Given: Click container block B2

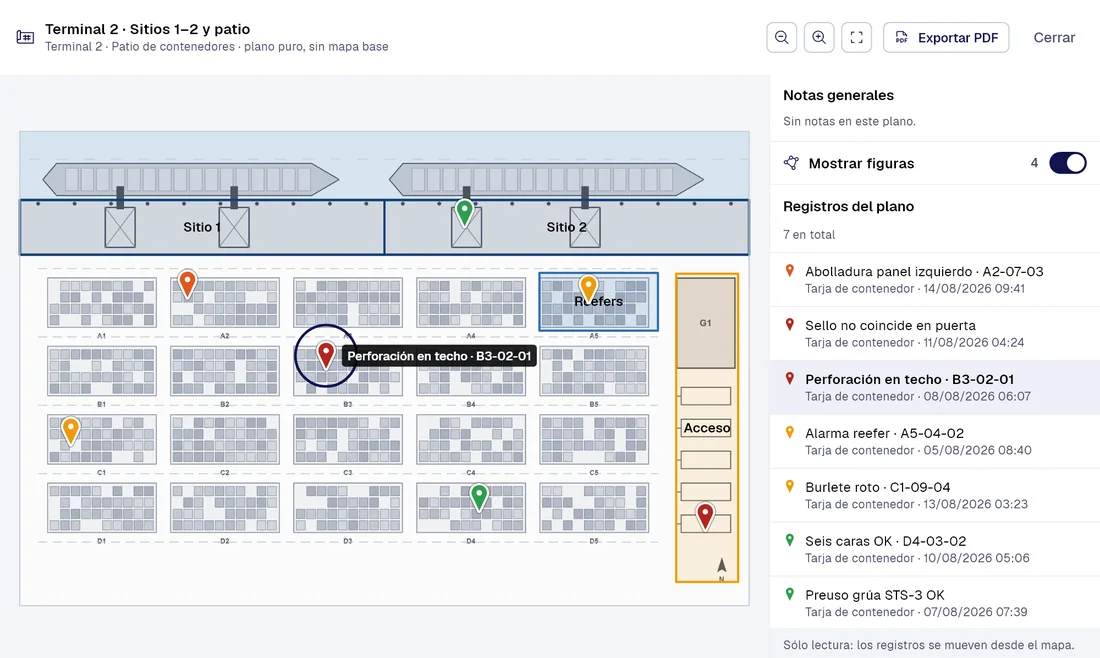Looking at the screenshot, I should click(224, 371).
